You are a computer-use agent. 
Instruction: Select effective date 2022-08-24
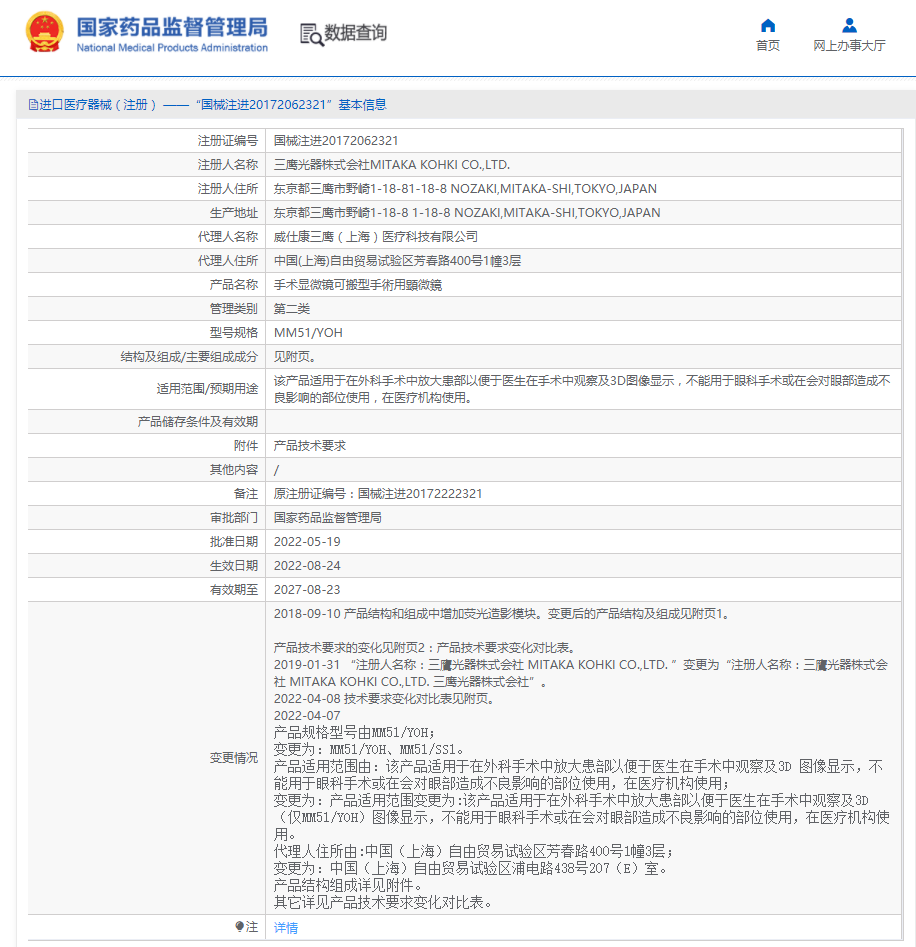pos(307,566)
